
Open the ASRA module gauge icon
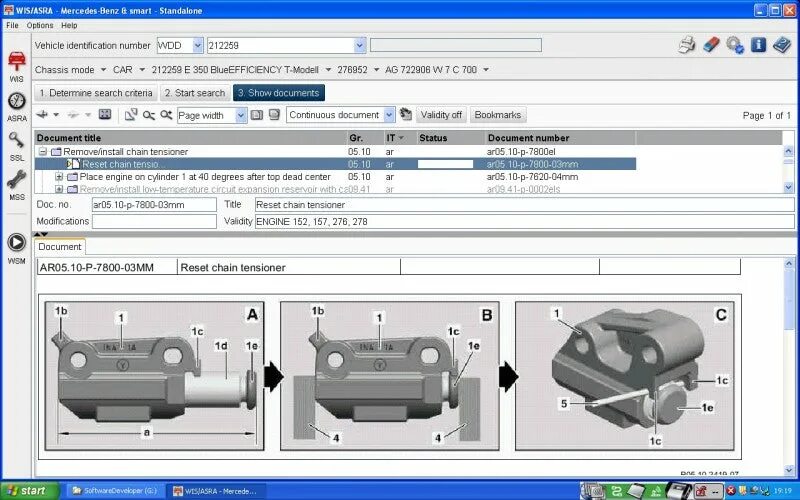point(16,101)
